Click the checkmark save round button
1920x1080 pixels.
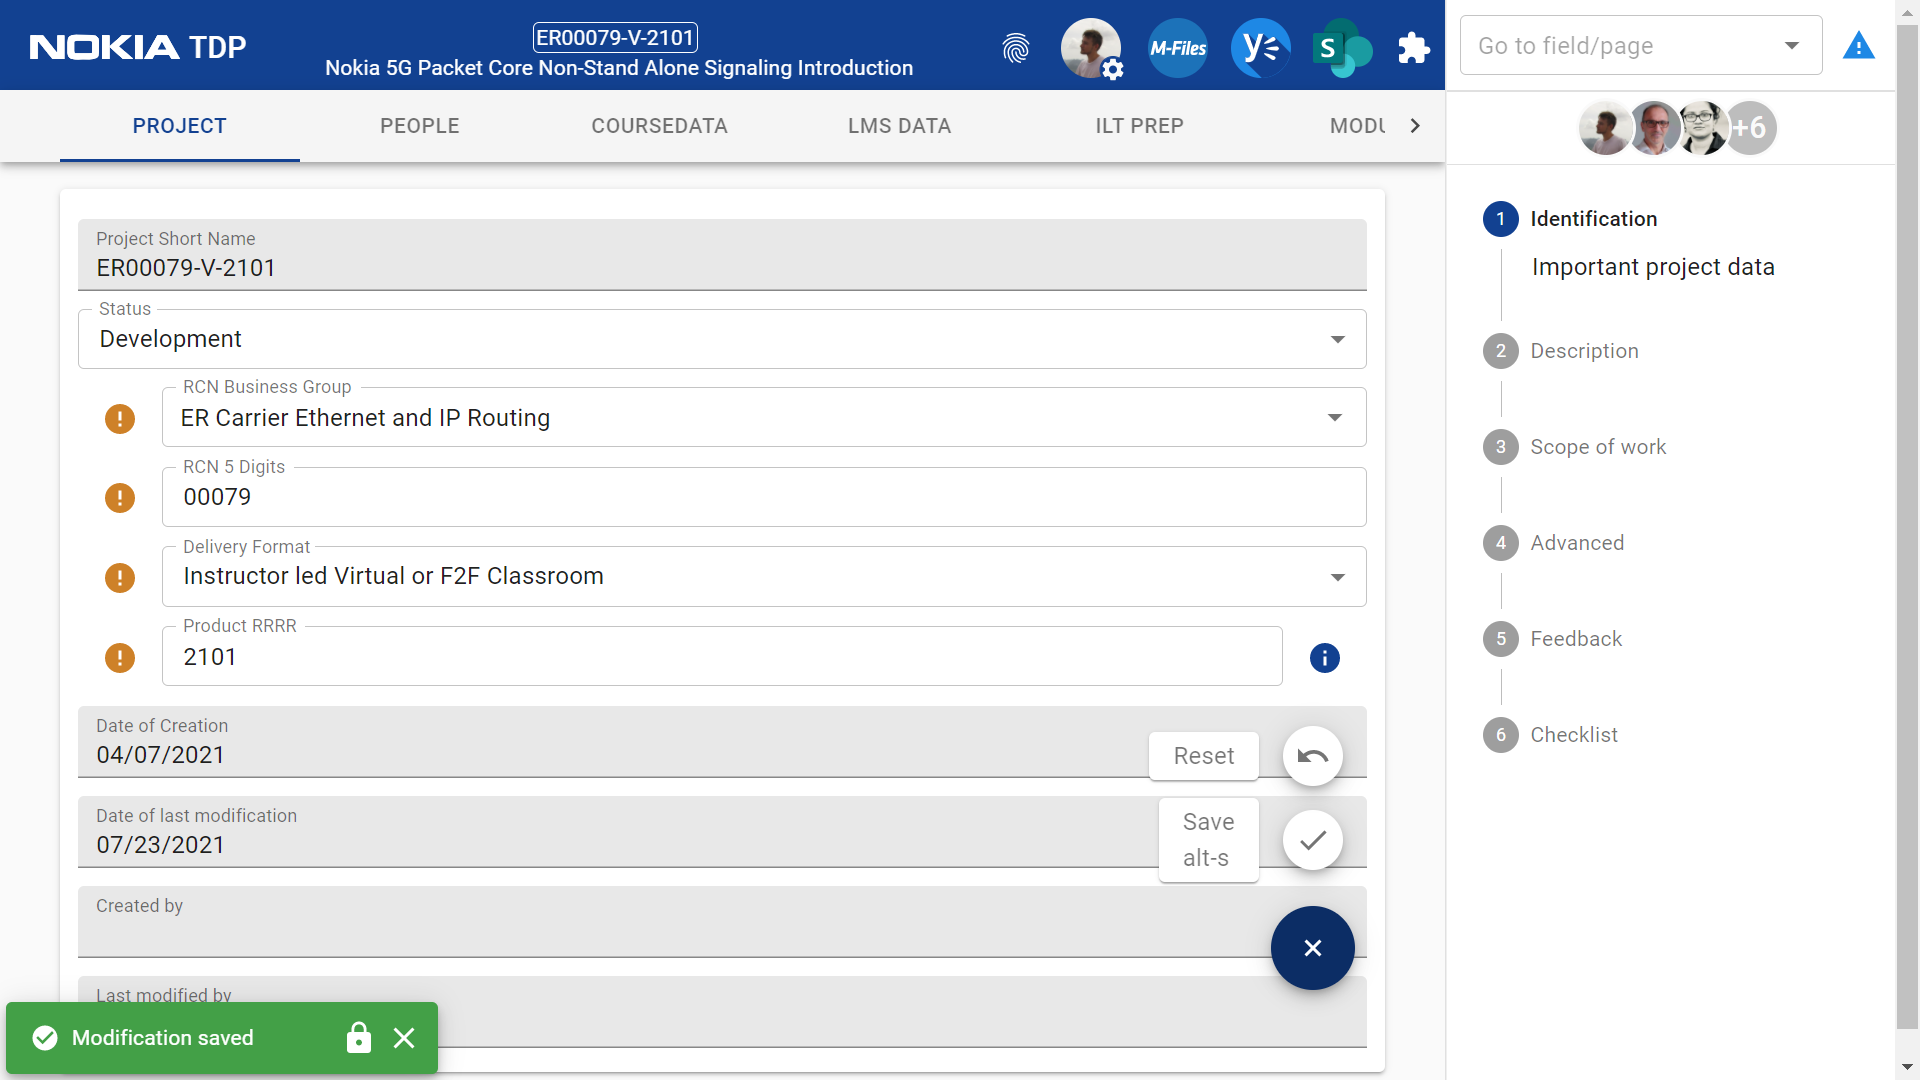tap(1312, 840)
